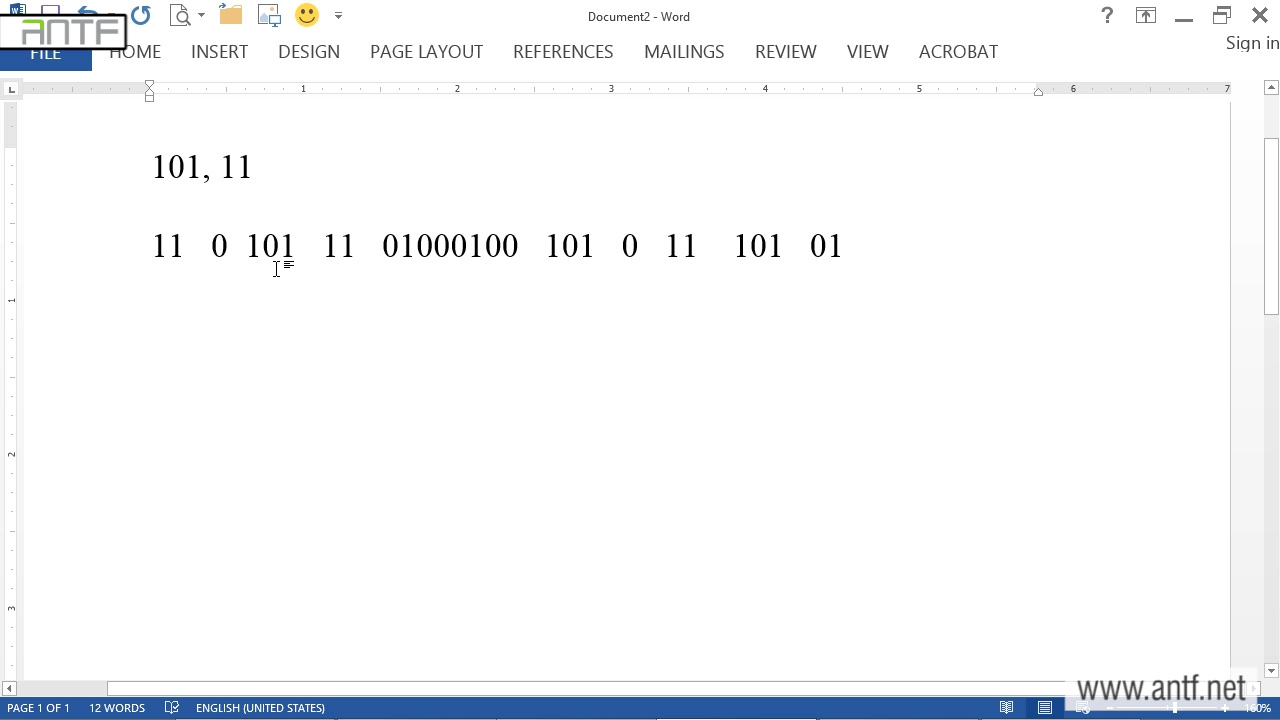The height and width of the screenshot is (720, 1280).
Task: Open Print Preview from quick access toolbar
Action: [180, 15]
